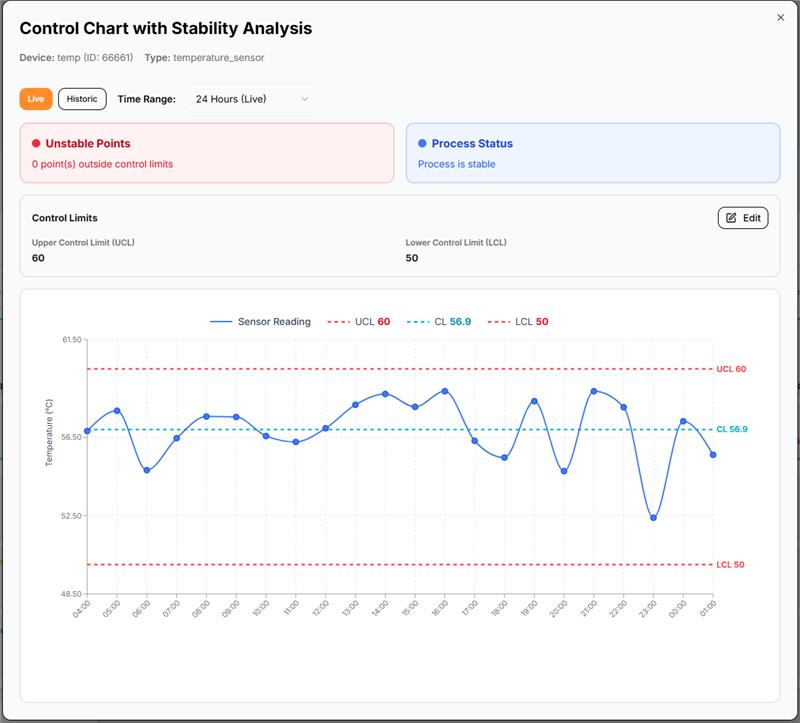The width and height of the screenshot is (800, 723).
Task: Click the Edit control limits button
Action: click(743, 217)
